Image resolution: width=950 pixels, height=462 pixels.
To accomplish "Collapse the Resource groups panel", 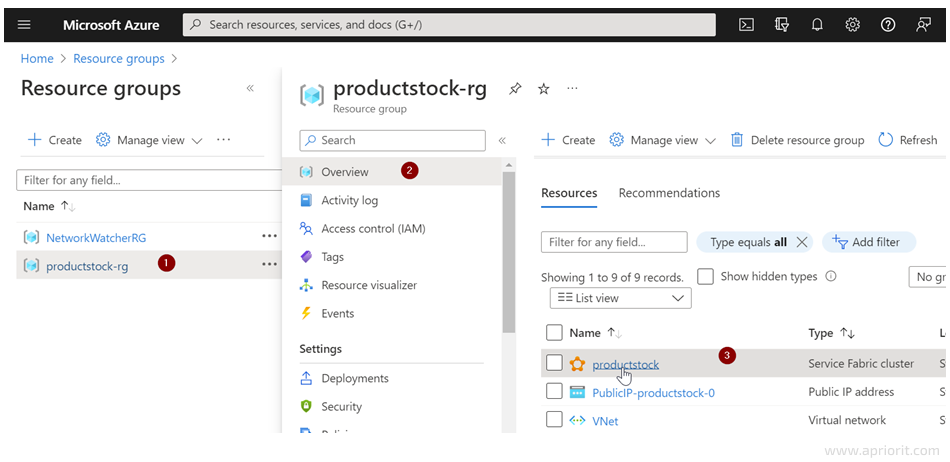I will (250, 88).
